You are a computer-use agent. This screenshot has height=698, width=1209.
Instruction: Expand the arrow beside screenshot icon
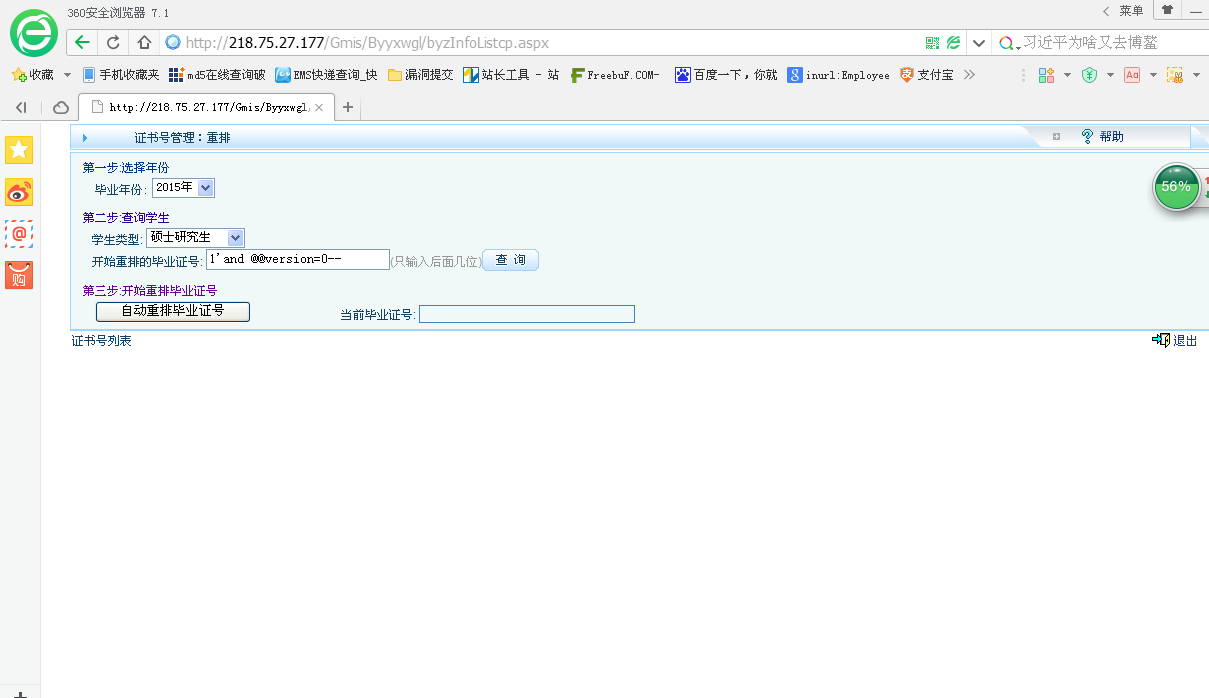point(1196,75)
